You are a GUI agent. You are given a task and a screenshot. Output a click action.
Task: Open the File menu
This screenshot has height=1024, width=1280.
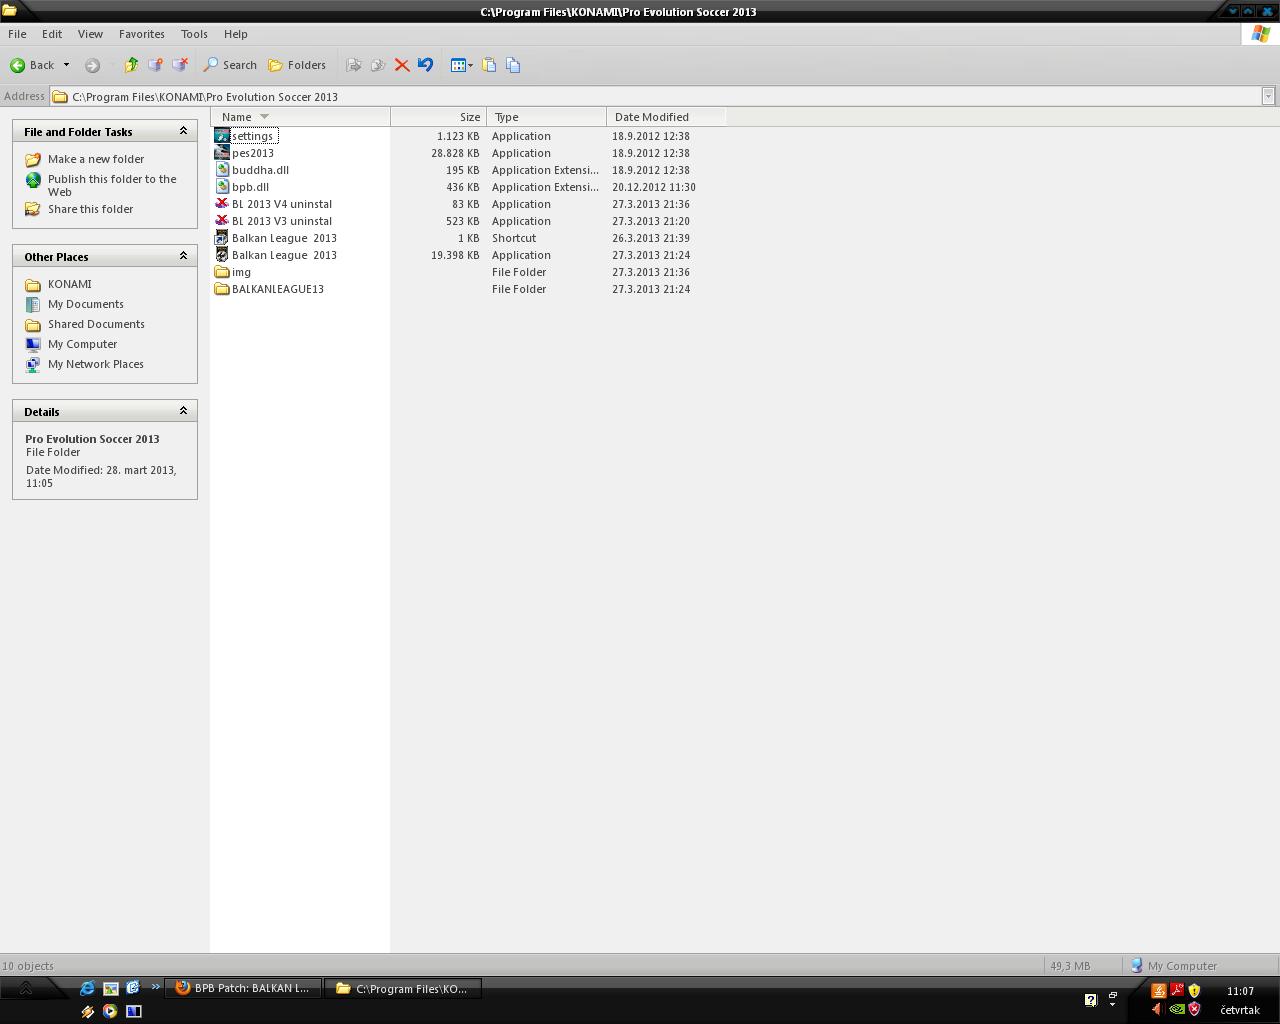click(x=17, y=34)
